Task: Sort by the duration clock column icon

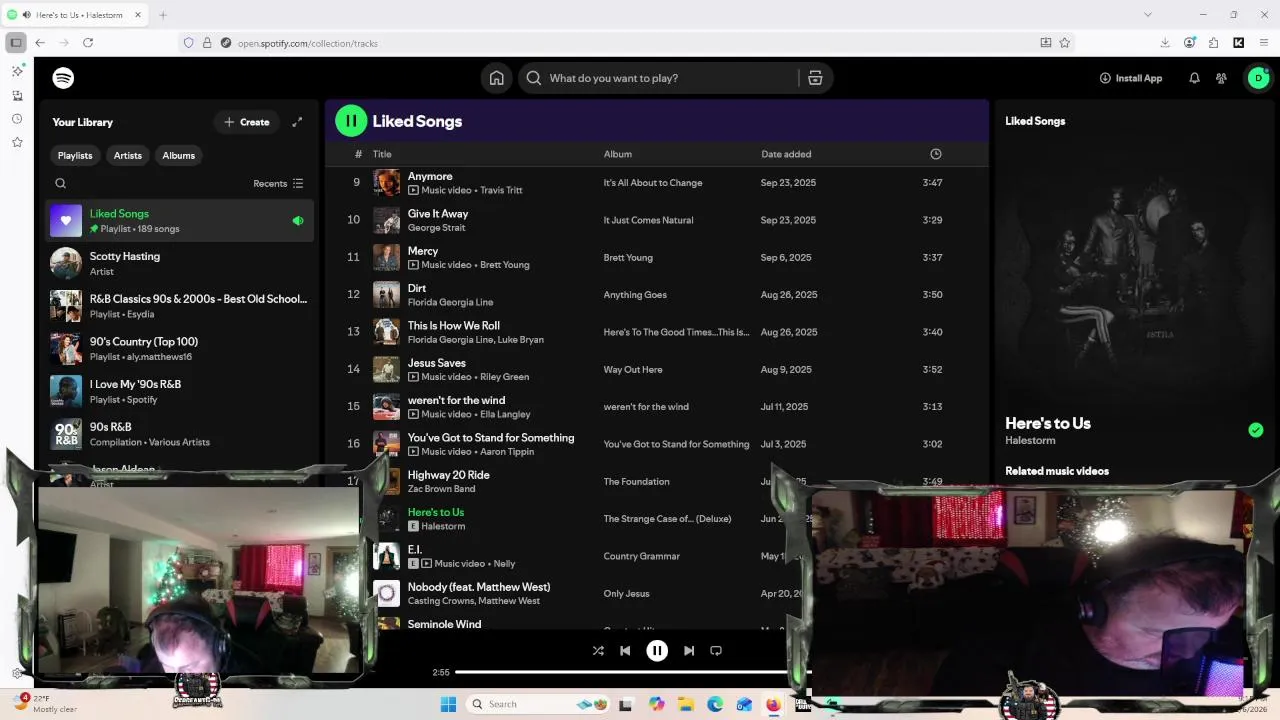Action: point(936,154)
